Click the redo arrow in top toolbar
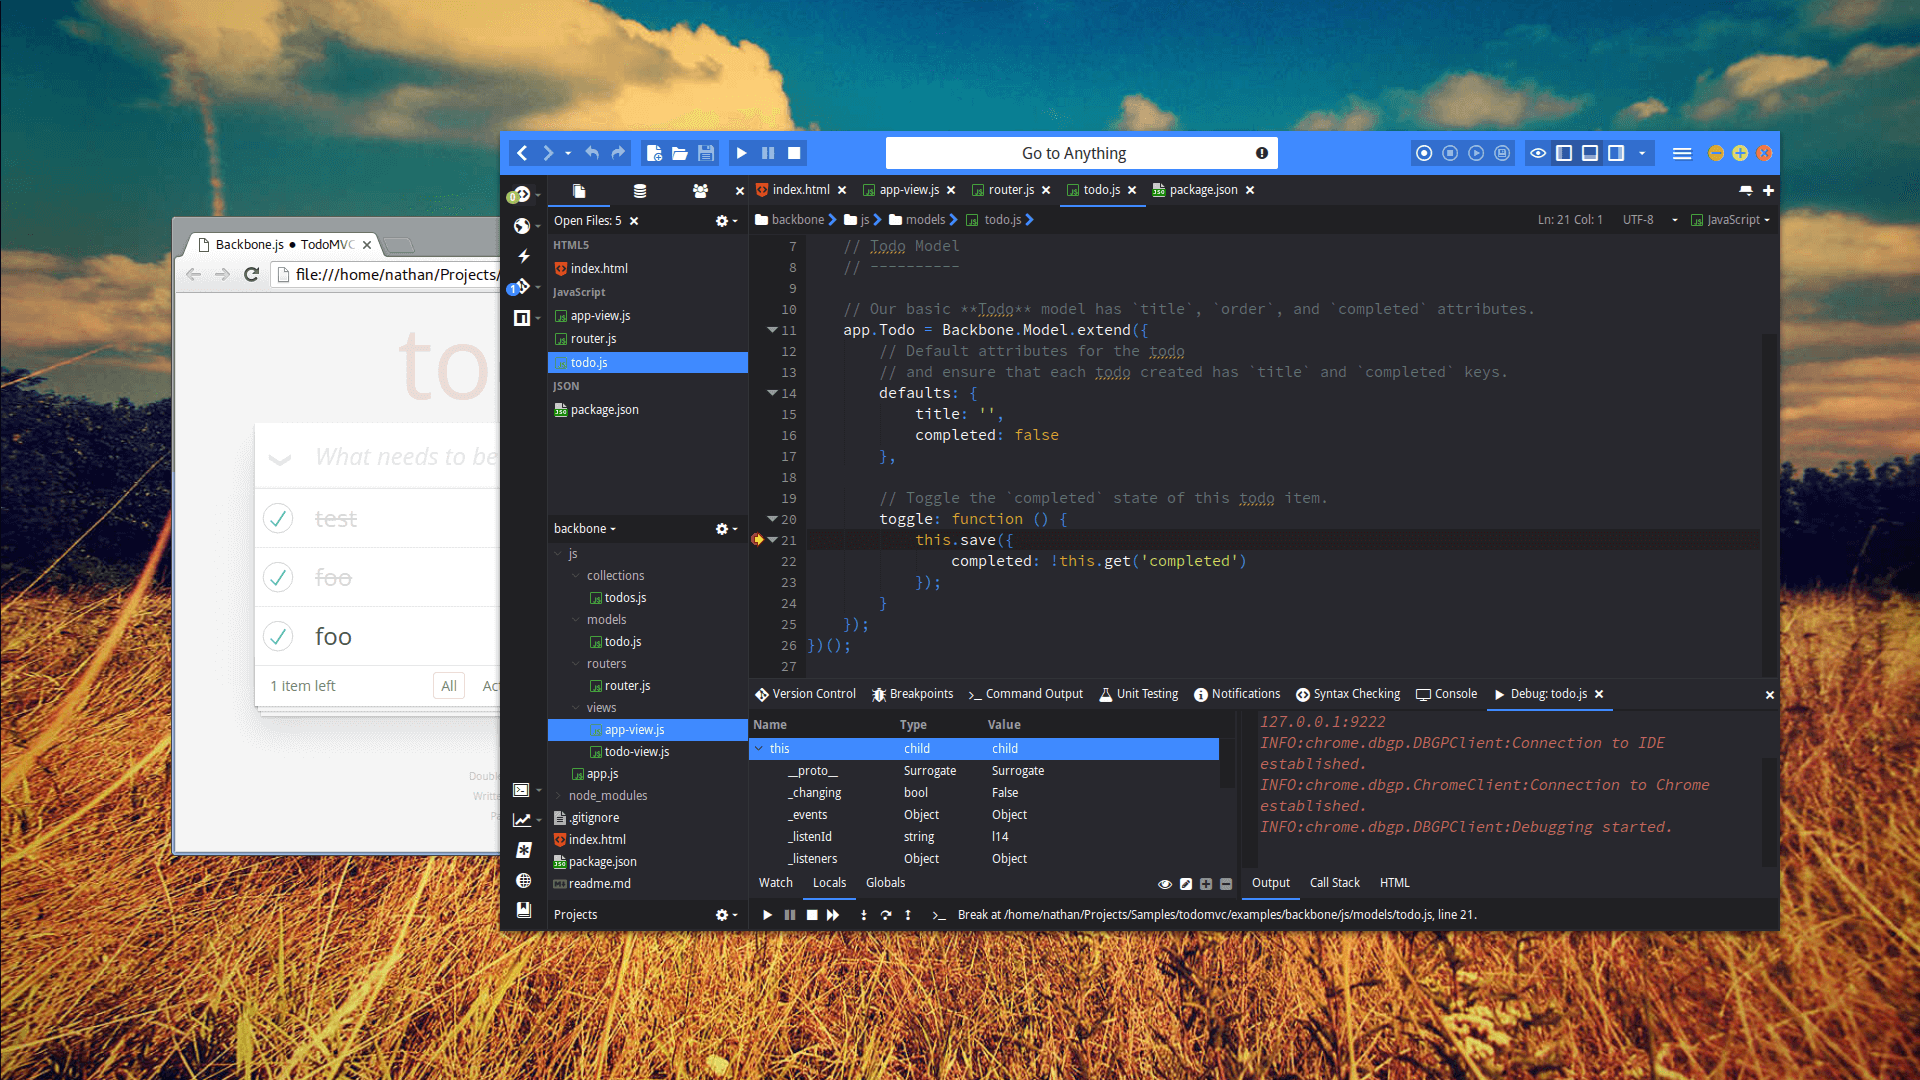 (x=618, y=153)
